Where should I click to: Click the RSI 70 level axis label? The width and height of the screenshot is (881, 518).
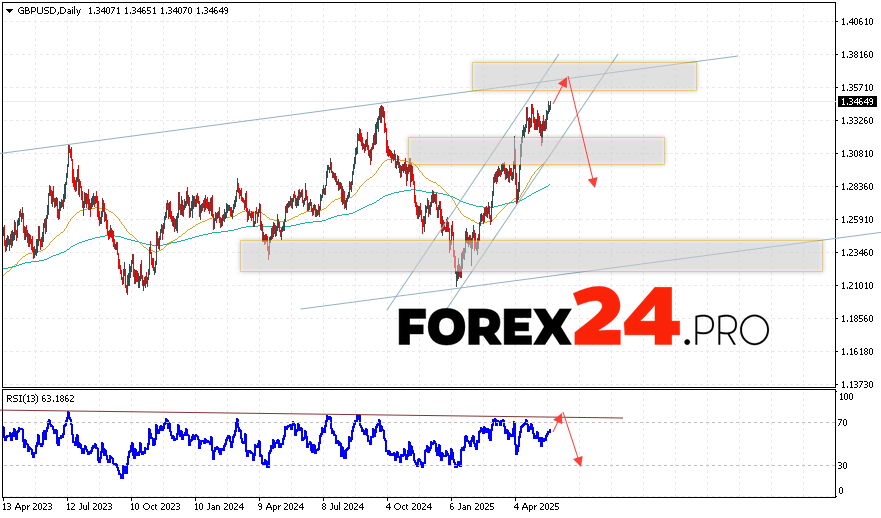pyautogui.click(x=843, y=423)
